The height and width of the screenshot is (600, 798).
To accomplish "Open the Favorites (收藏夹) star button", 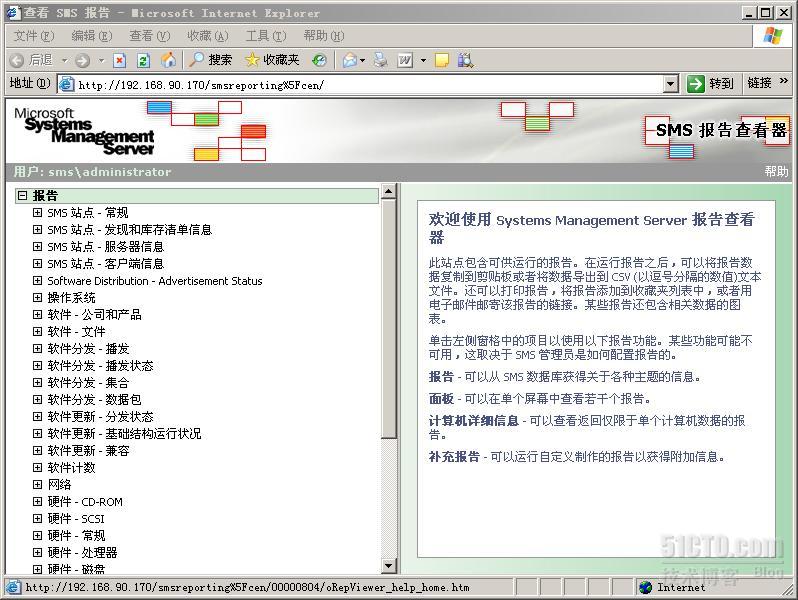I will 272,60.
